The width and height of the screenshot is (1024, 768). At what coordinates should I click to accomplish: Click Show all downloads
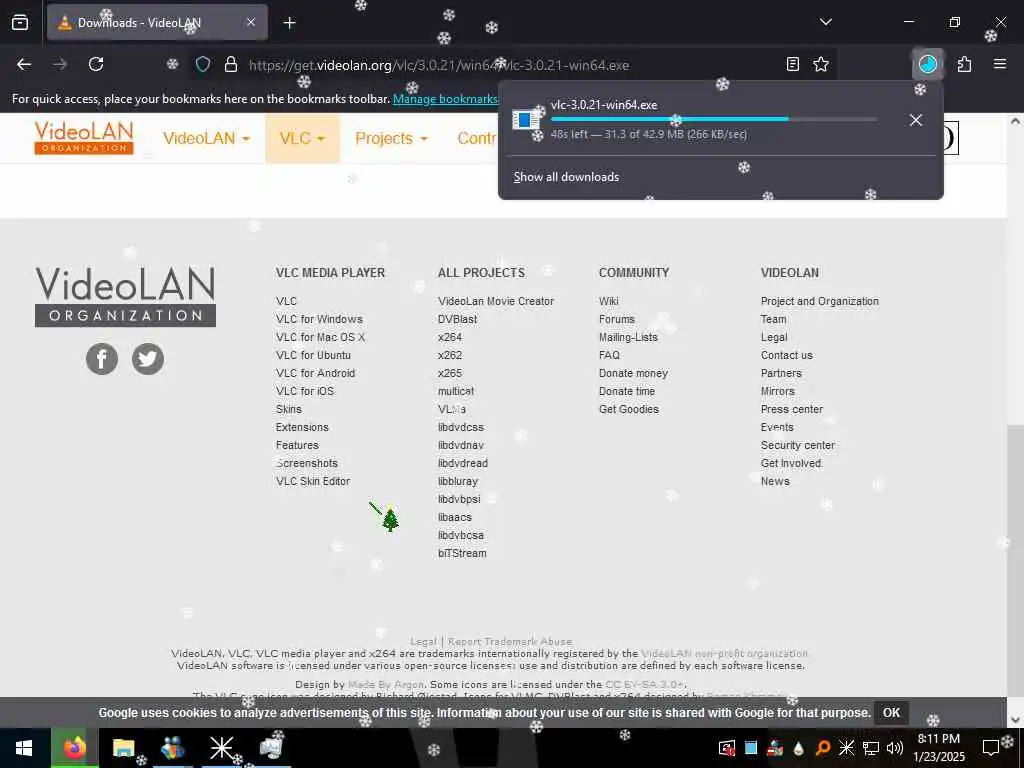[x=566, y=177]
